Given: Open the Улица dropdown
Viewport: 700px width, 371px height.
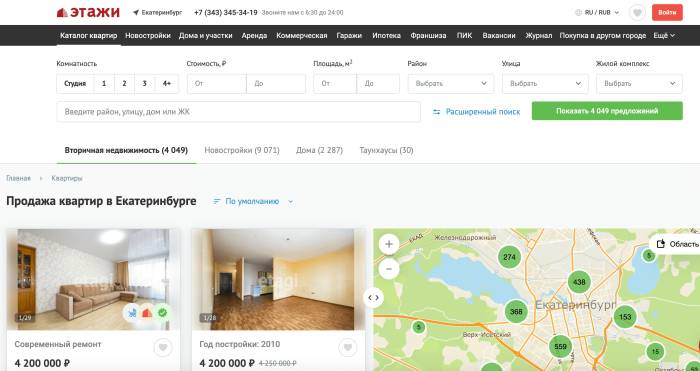Looking at the screenshot, I should [545, 83].
